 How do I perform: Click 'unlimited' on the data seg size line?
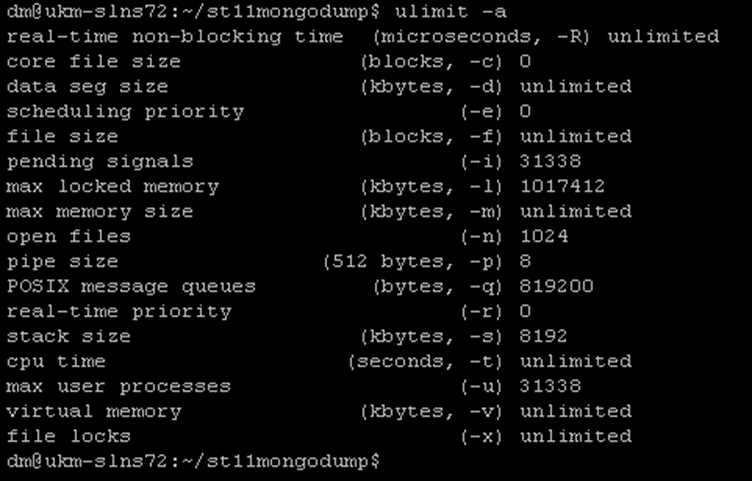pos(576,87)
